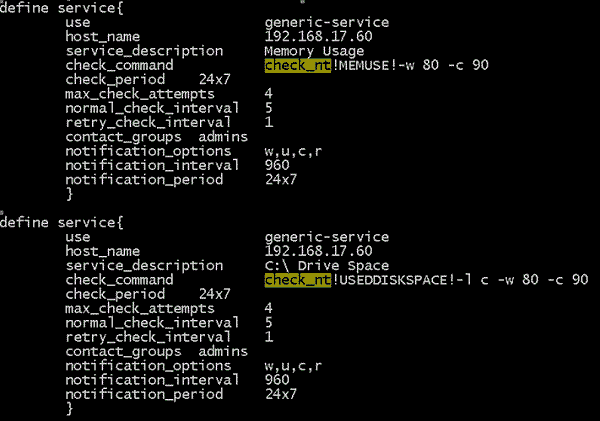
Task: Click second notification_interval value 960
Action: 277,380
